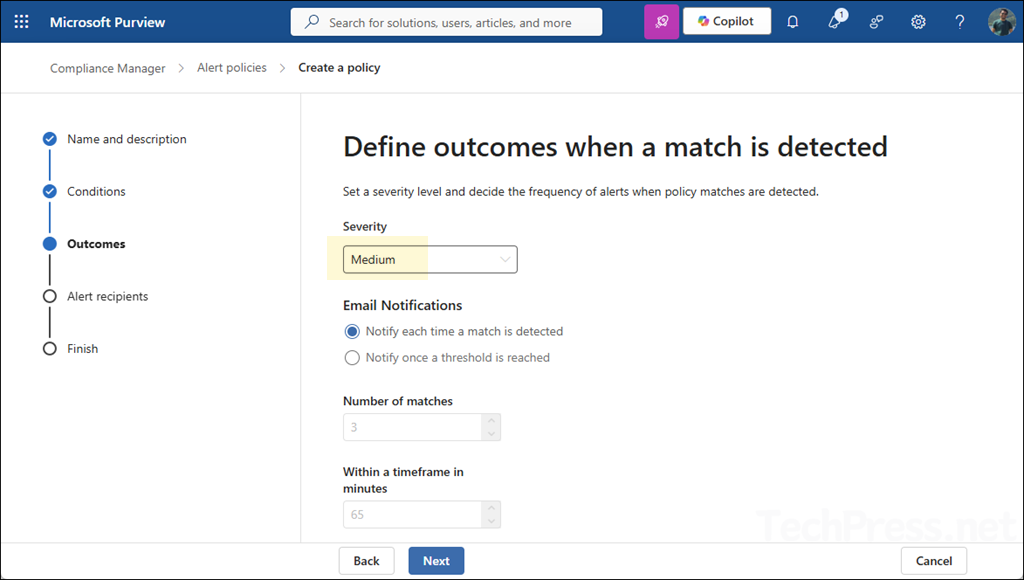The width and height of the screenshot is (1024, 580).
Task: Click the purple rocket icon
Action: [662, 22]
